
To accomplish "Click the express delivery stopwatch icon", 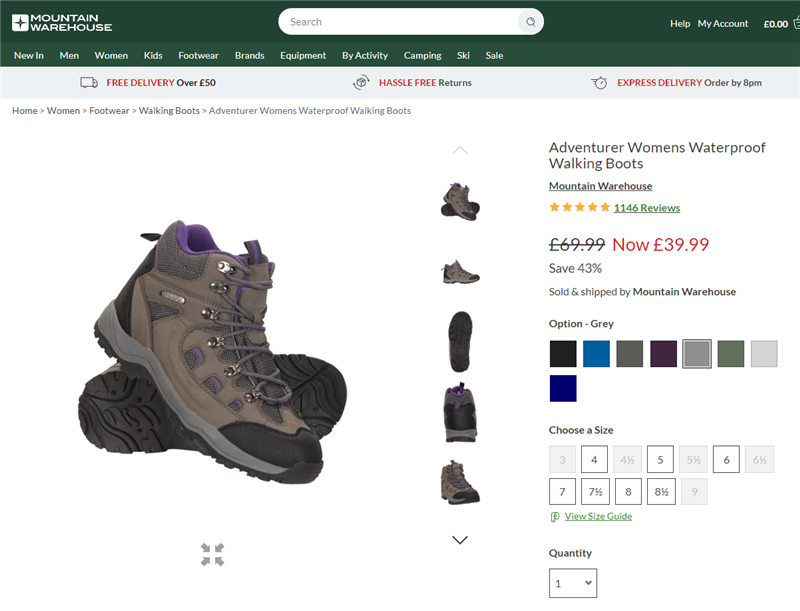I will click(599, 83).
